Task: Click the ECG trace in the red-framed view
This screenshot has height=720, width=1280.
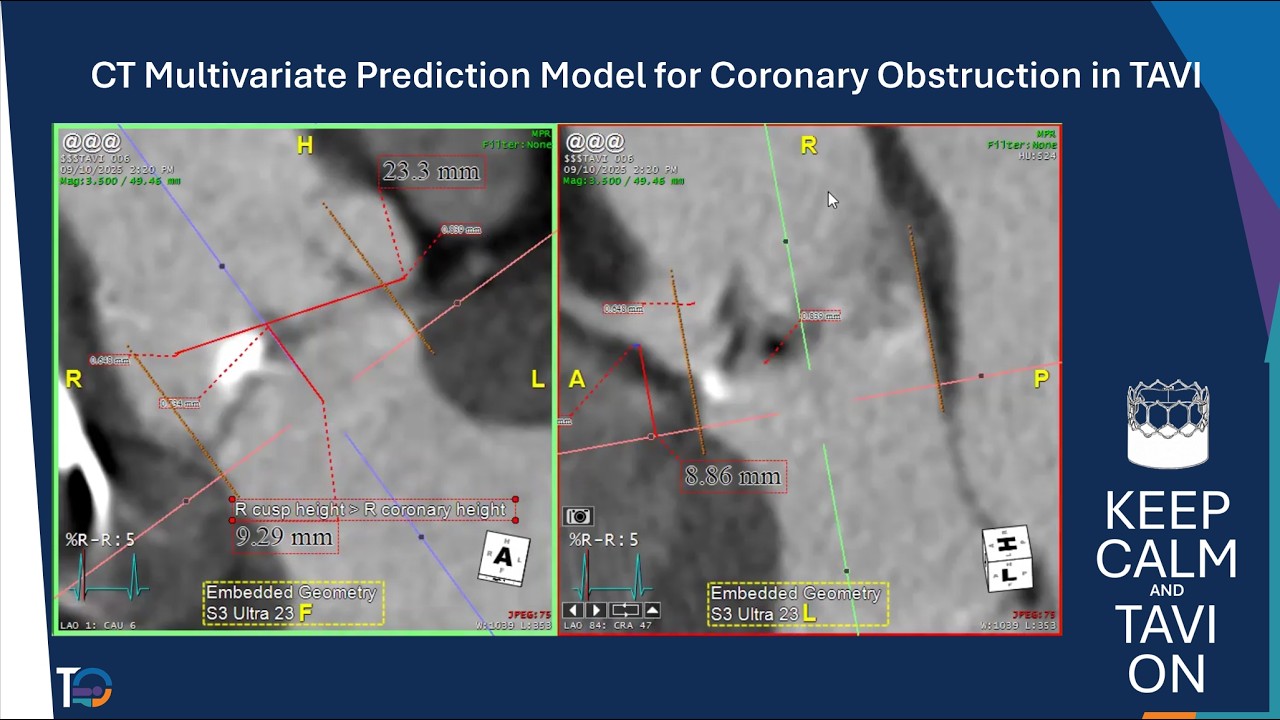Action: [x=611, y=577]
